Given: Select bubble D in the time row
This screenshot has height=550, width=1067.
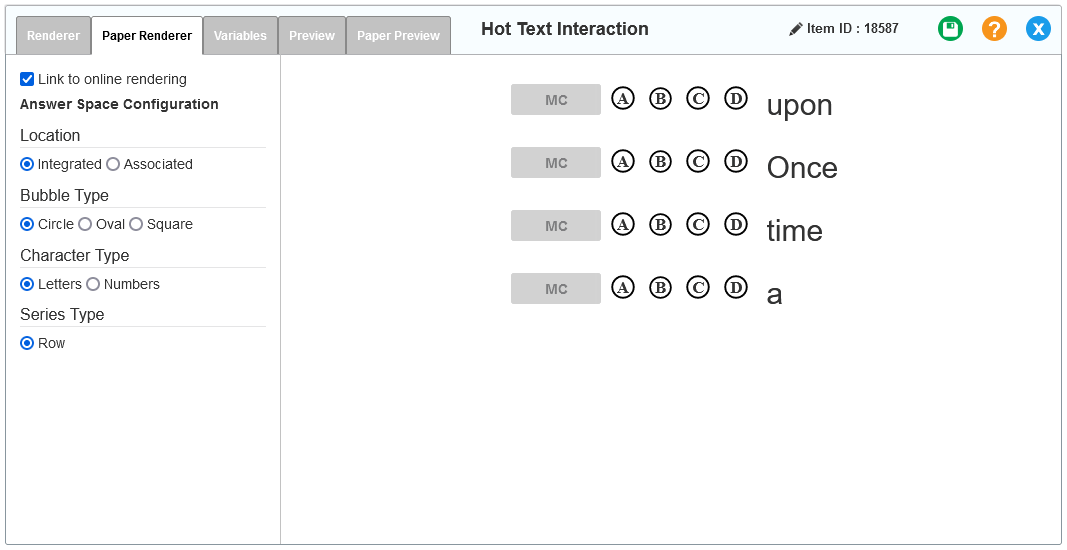Looking at the screenshot, I should coord(736,225).
